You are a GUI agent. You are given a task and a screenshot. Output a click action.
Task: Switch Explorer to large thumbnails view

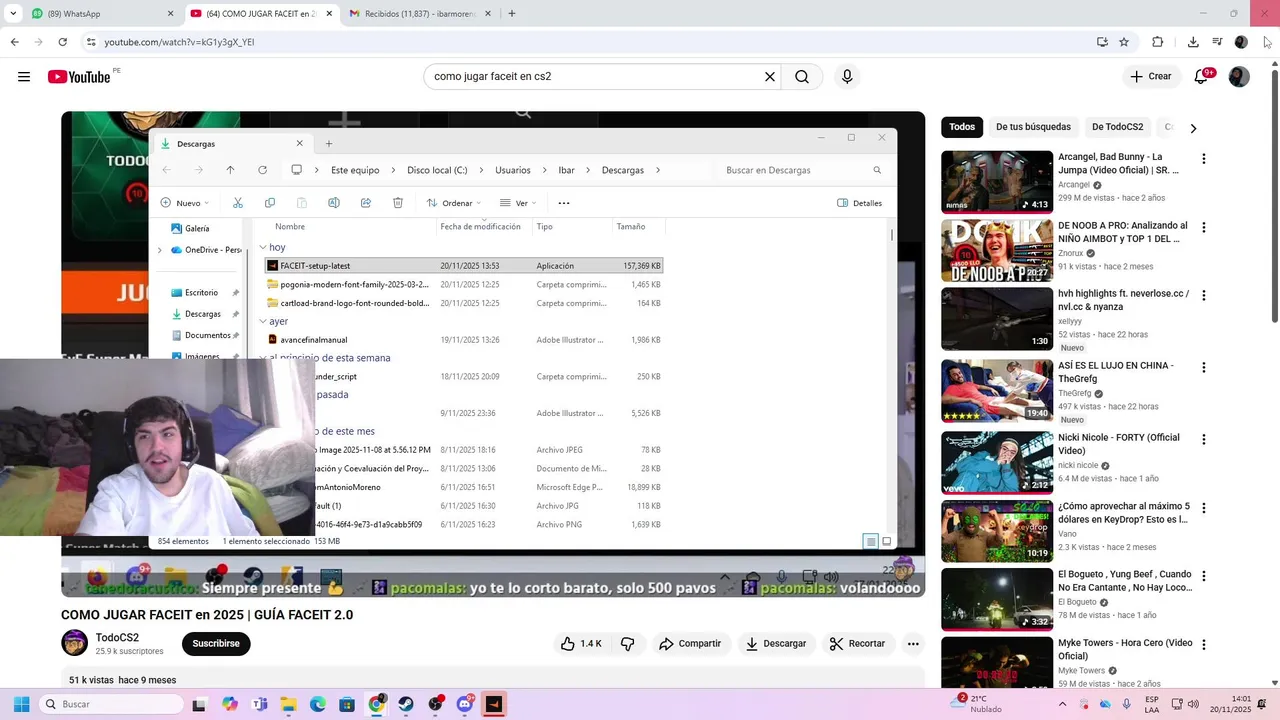886,541
